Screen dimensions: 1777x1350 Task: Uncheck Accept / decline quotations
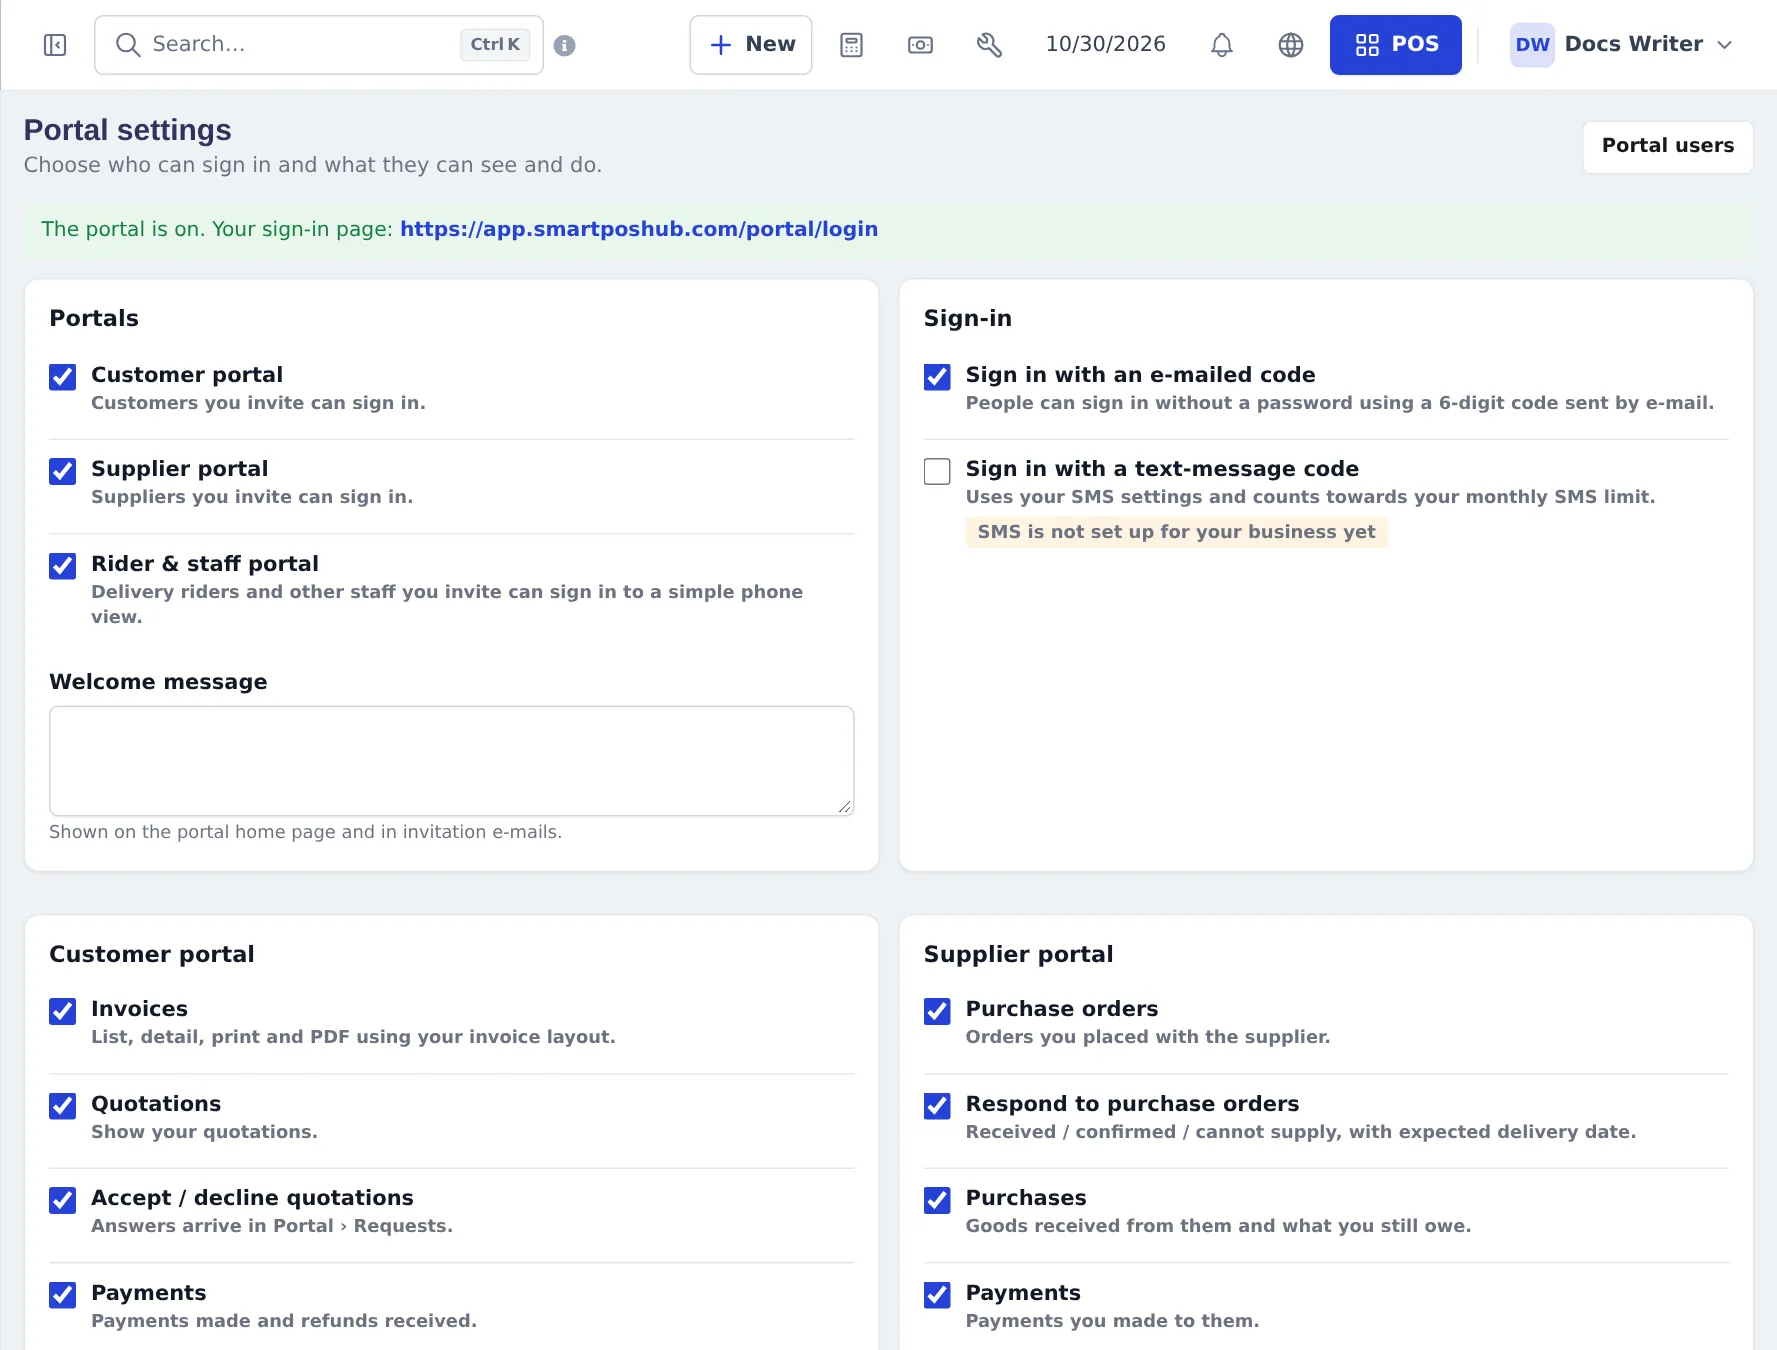(x=63, y=1200)
